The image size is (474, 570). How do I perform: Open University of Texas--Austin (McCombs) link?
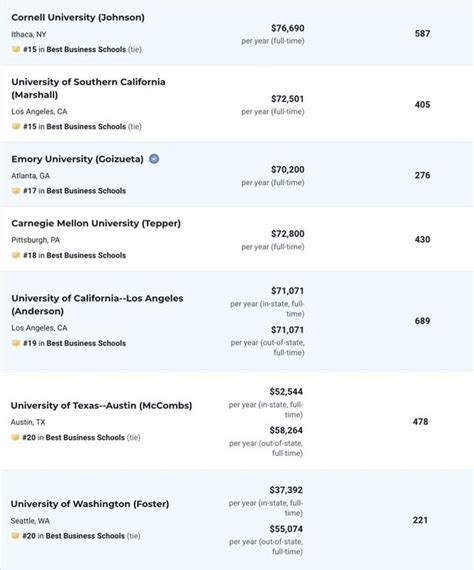(101, 405)
